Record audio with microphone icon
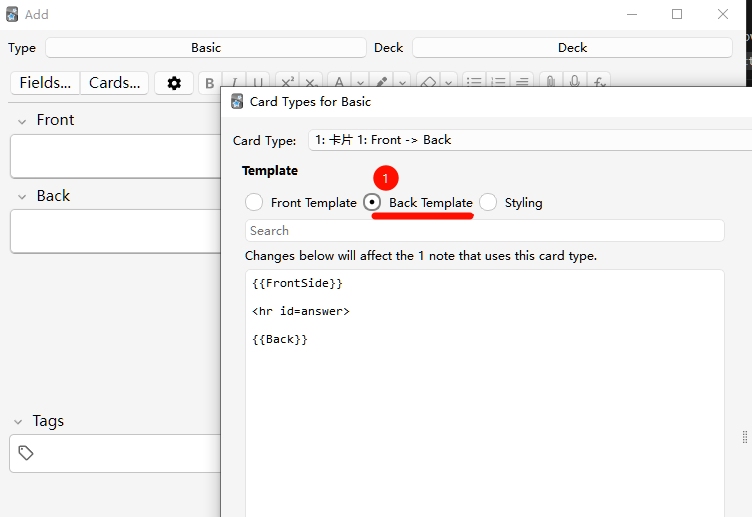 click(x=574, y=81)
